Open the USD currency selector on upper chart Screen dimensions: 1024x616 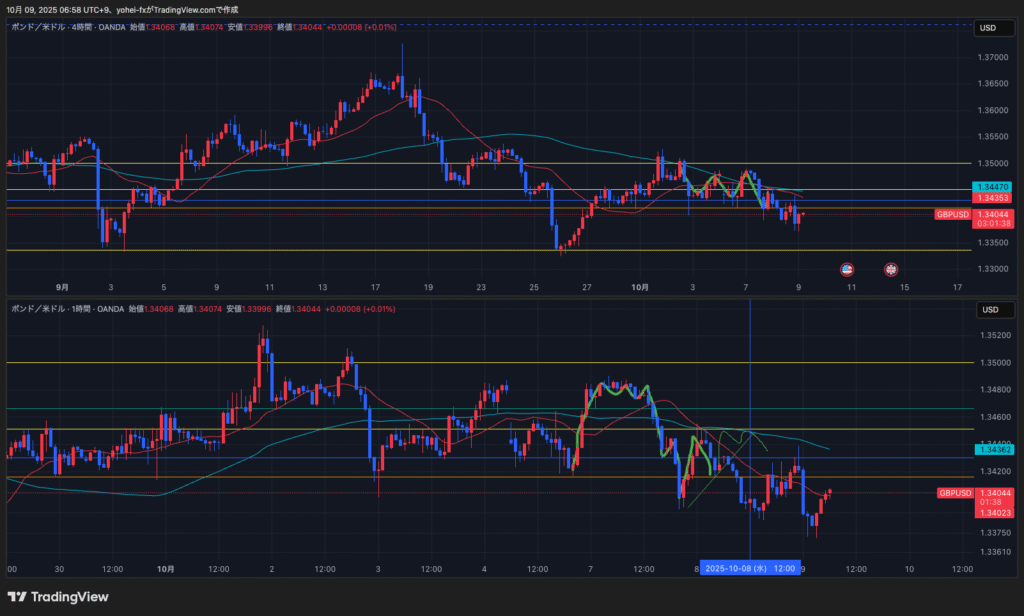[x=988, y=28]
